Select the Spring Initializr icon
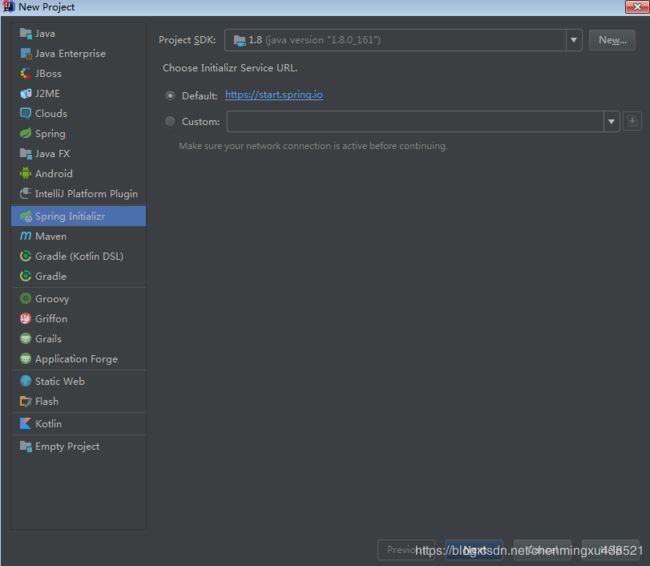The height and width of the screenshot is (566, 650). (x=26, y=216)
